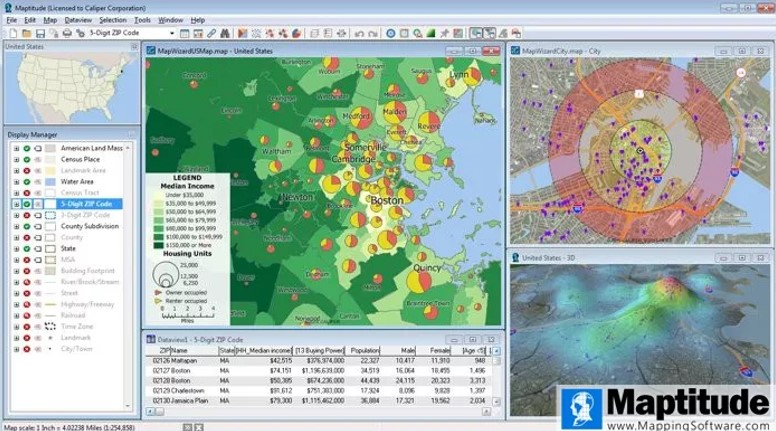The image size is (776, 431).
Task: Click the American Land Mass gray color swatch
Action: coord(50,148)
